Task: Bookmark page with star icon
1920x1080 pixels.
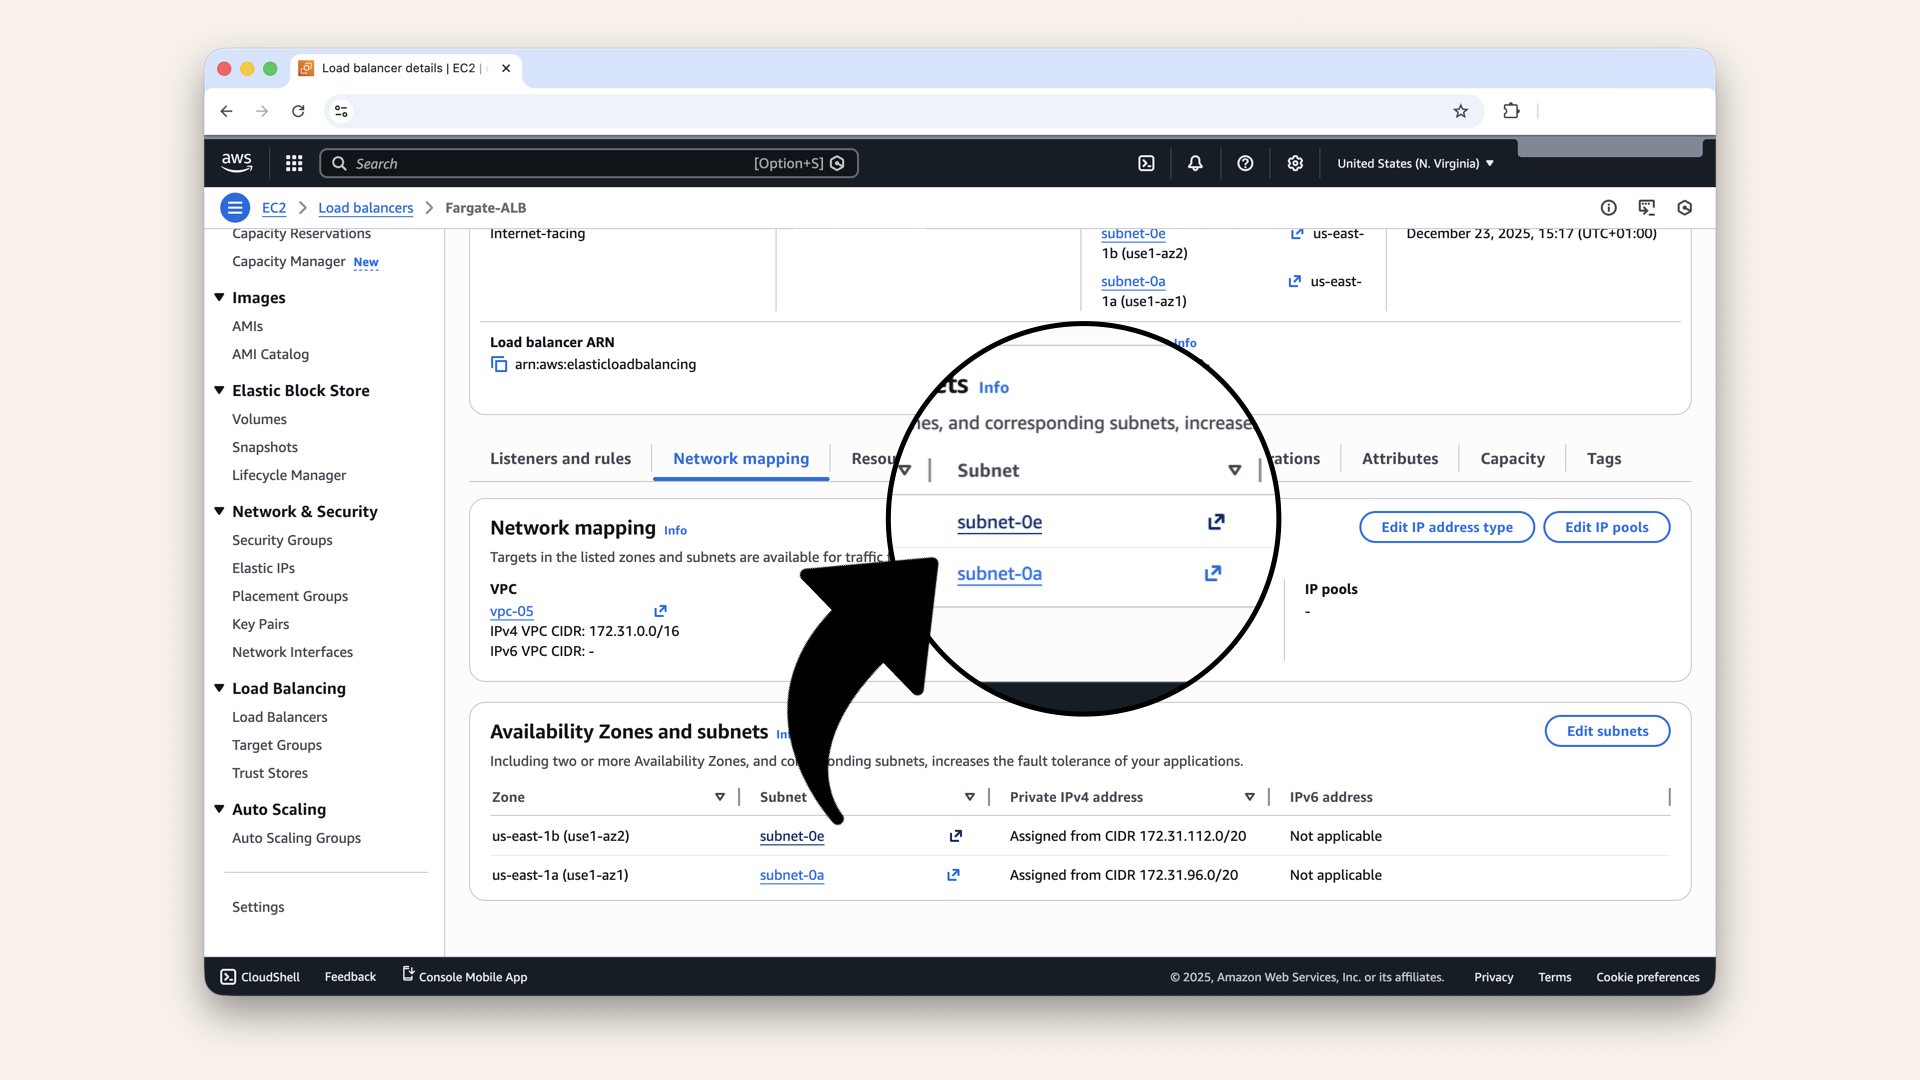Action: pos(1461,111)
